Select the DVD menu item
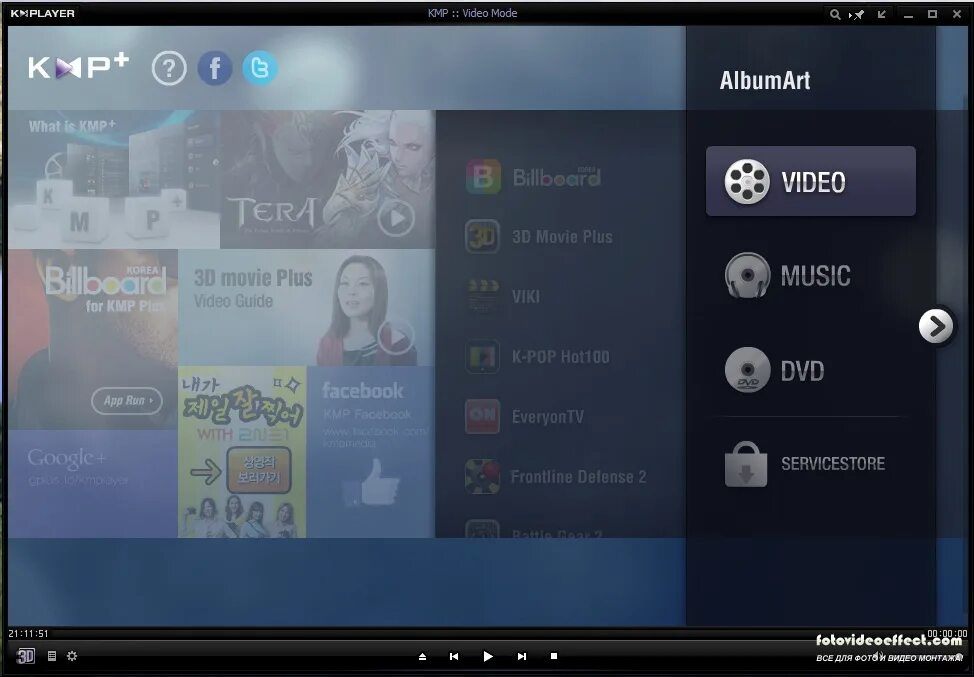Viewport: 974px width, 677px height. coord(775,371)
